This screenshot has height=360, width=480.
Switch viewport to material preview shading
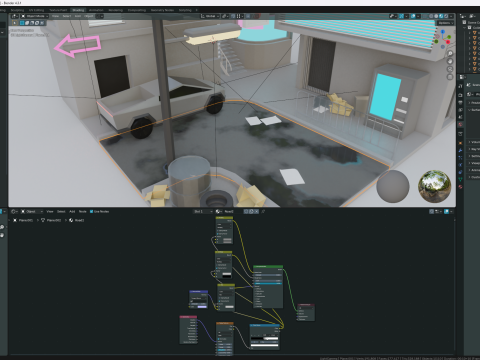point(441,16)
